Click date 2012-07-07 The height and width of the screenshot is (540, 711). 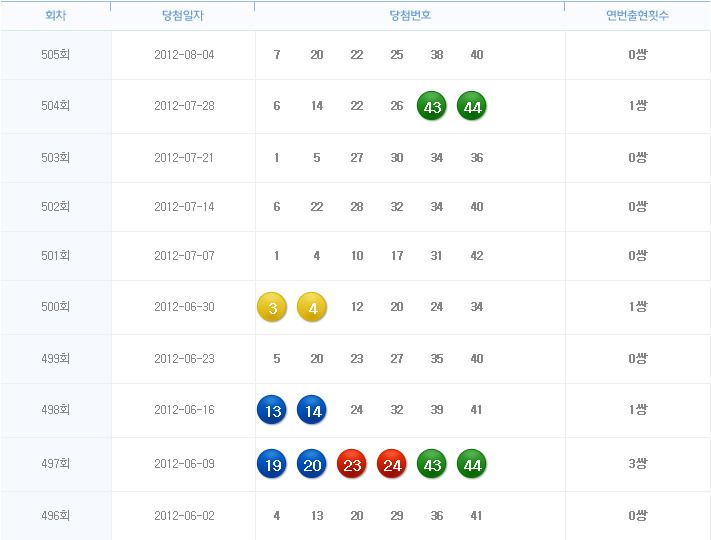(x=184, y=256)
